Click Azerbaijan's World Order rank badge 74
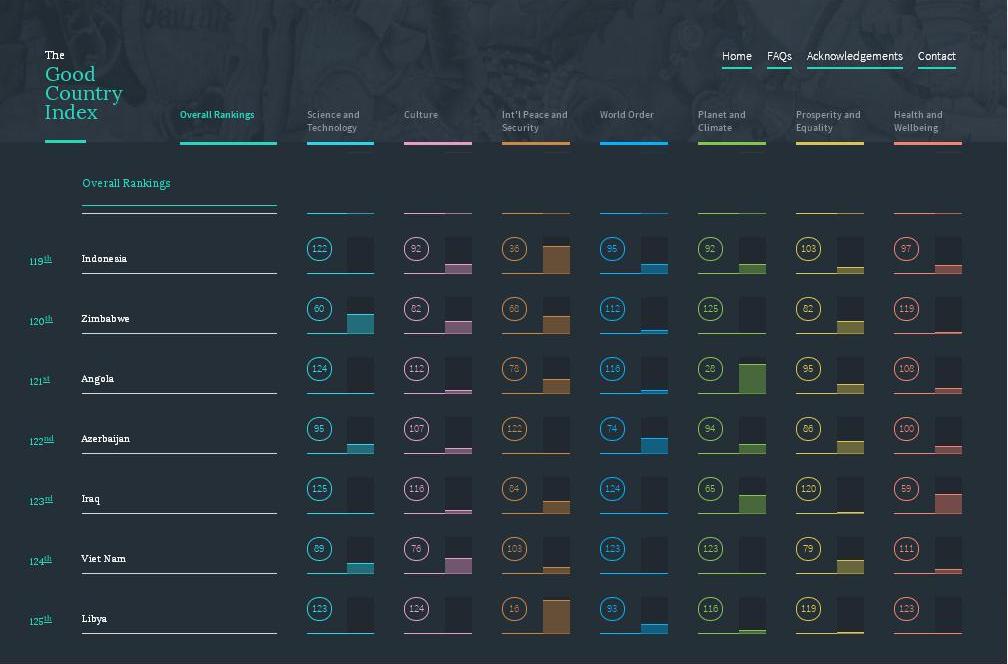Image resolution: width=1008 pixels, height=664 pixels. pyautogui.click(x=612, y=429)
